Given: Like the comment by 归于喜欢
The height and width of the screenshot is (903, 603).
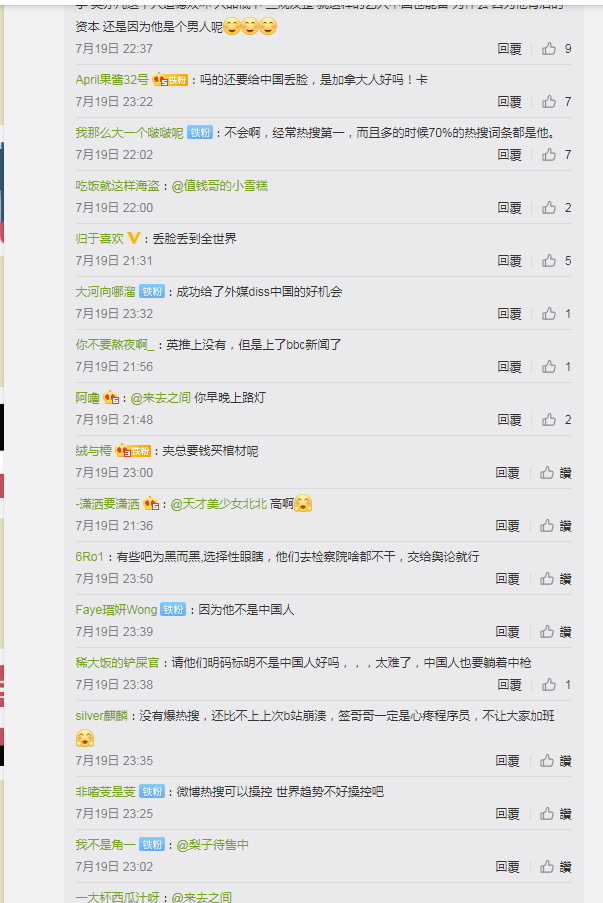Looking at the screenshot, I should [549, 261].
